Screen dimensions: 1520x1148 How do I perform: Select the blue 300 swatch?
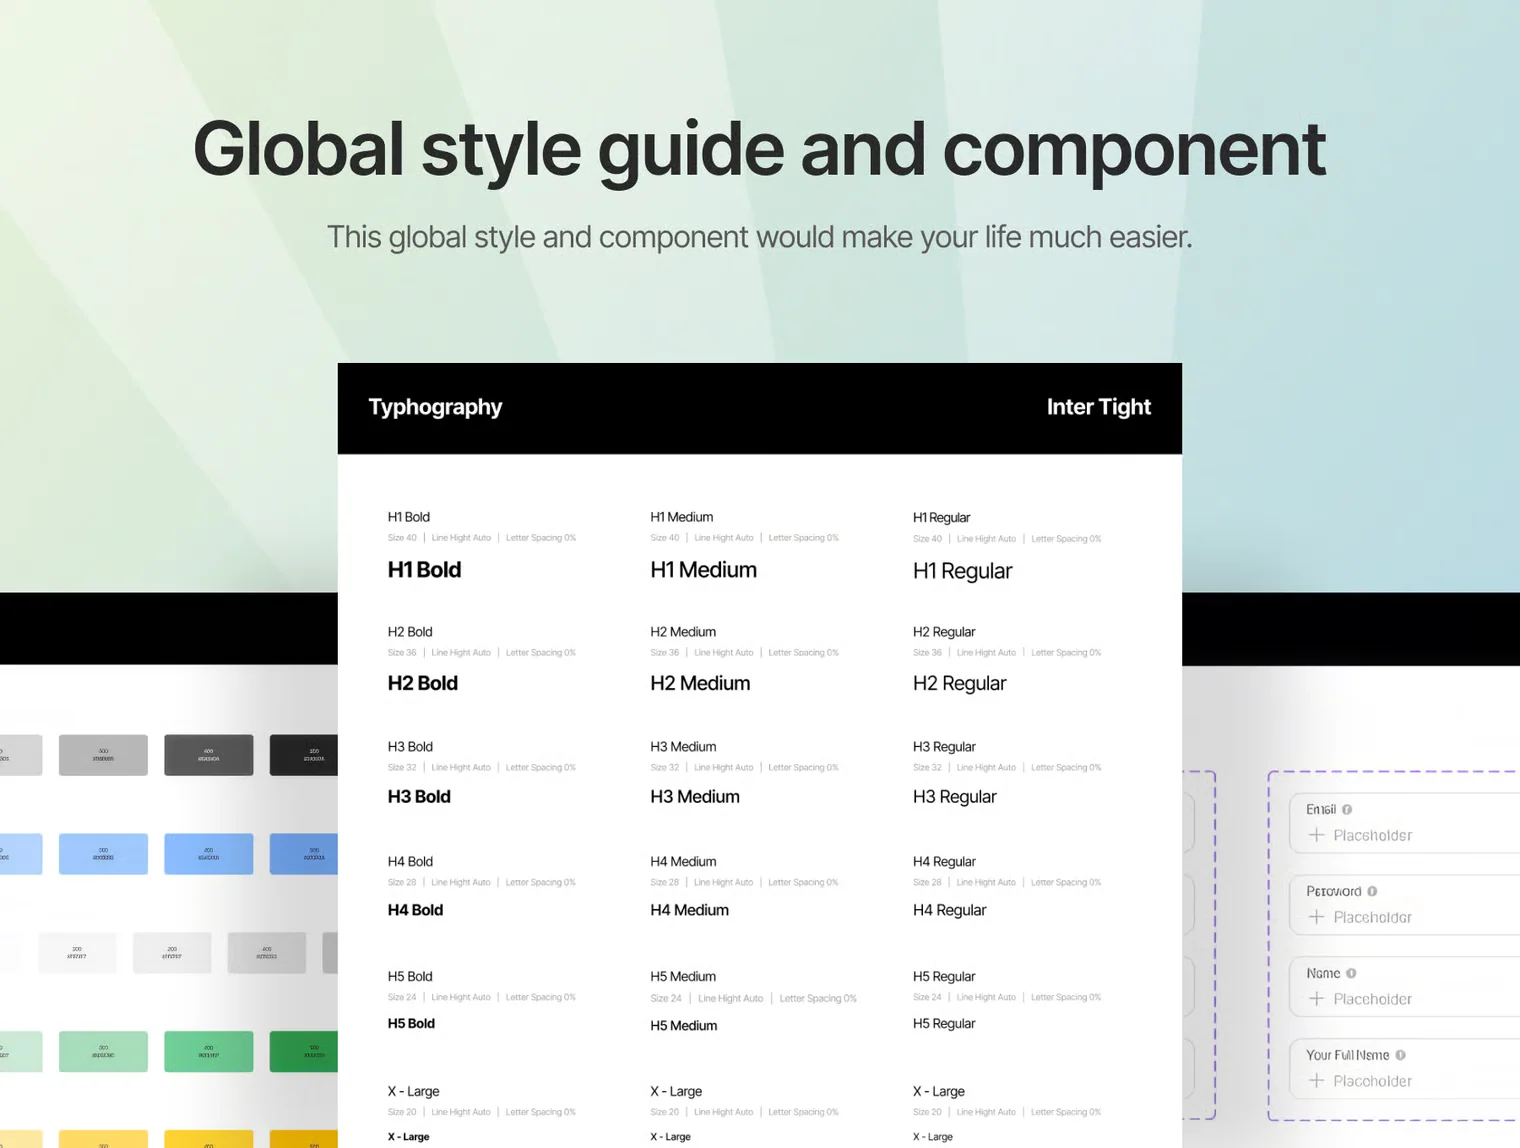(103, 854)
